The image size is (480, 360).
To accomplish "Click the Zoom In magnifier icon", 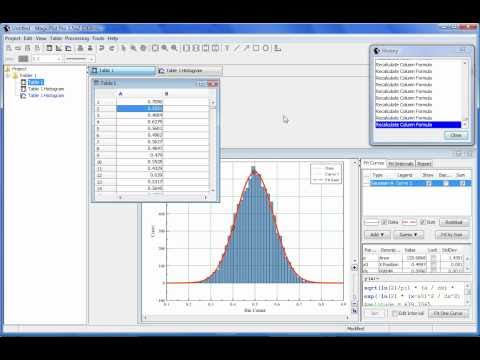I will (x=164, y=48).
